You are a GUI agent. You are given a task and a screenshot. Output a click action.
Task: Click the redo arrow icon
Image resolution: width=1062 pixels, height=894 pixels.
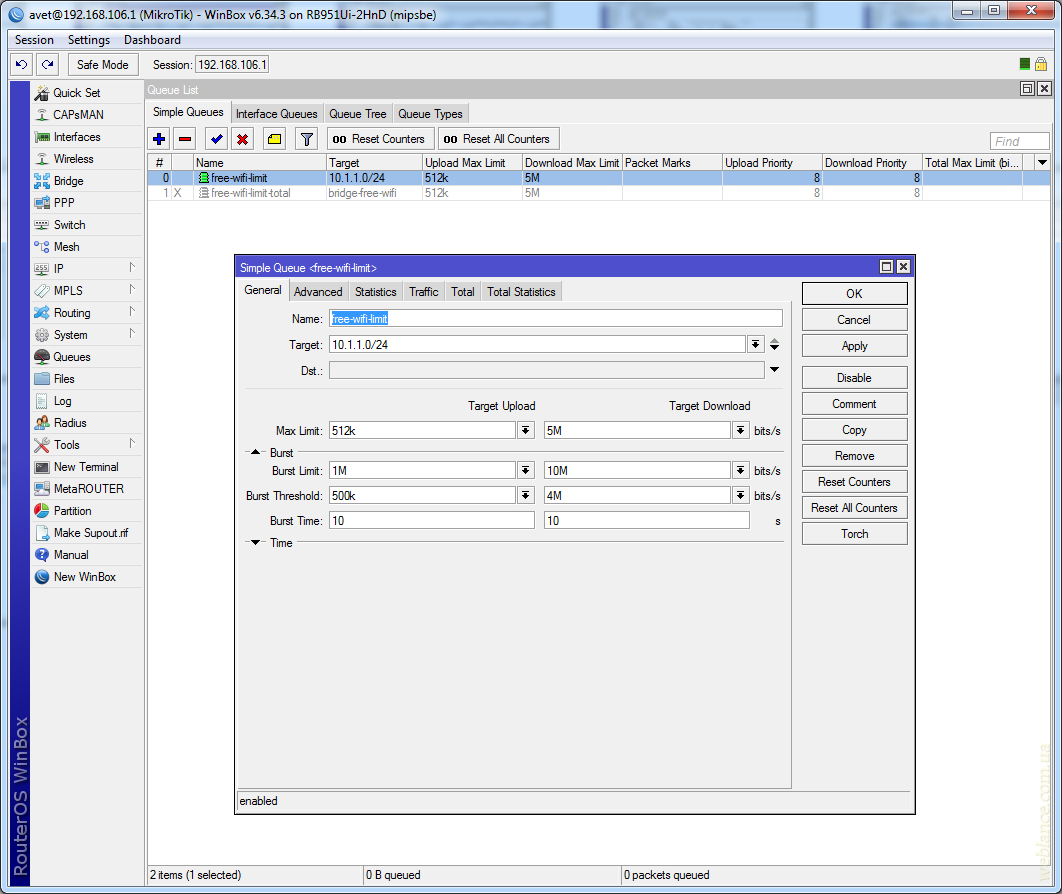tap(47, 64)
